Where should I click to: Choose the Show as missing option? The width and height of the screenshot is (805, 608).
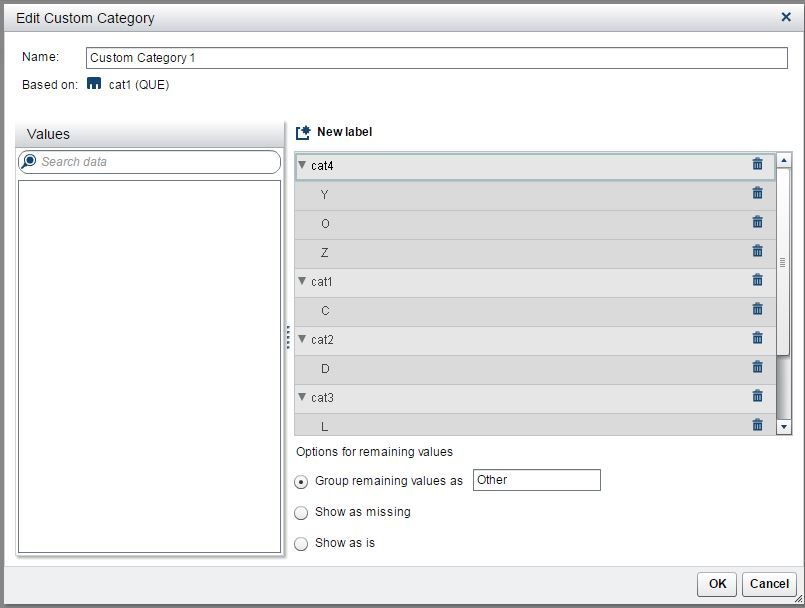[x=302, y=513]
